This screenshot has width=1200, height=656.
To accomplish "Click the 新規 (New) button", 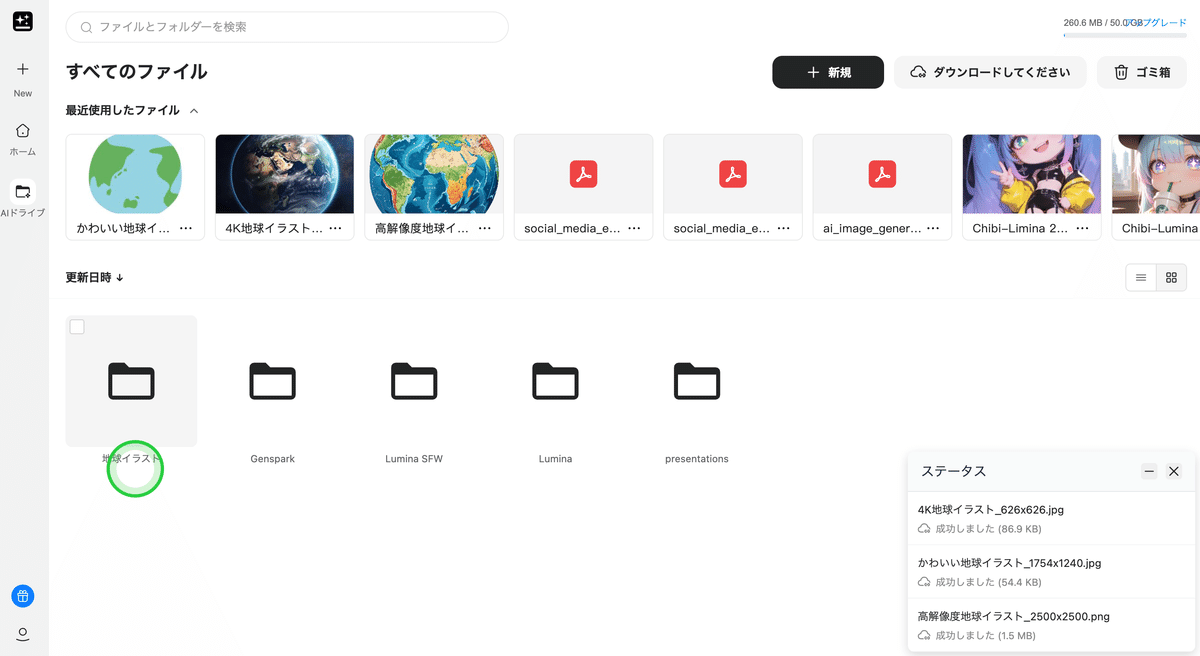I will [827, 72].
